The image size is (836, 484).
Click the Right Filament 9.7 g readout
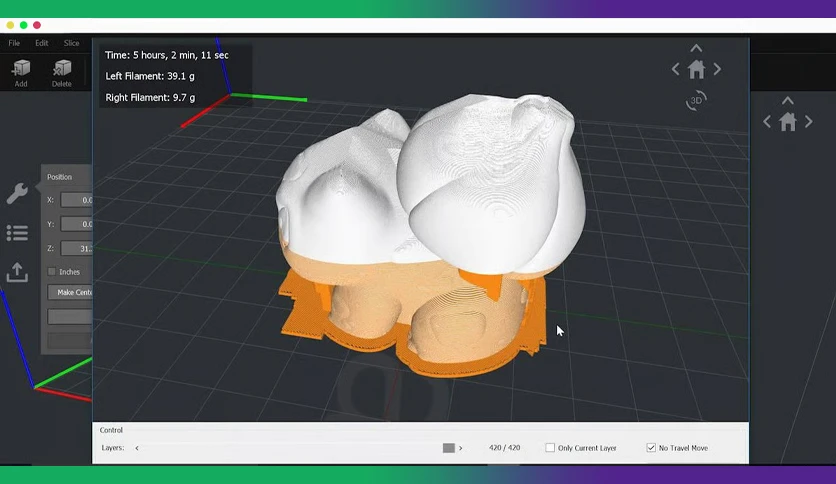150,98
